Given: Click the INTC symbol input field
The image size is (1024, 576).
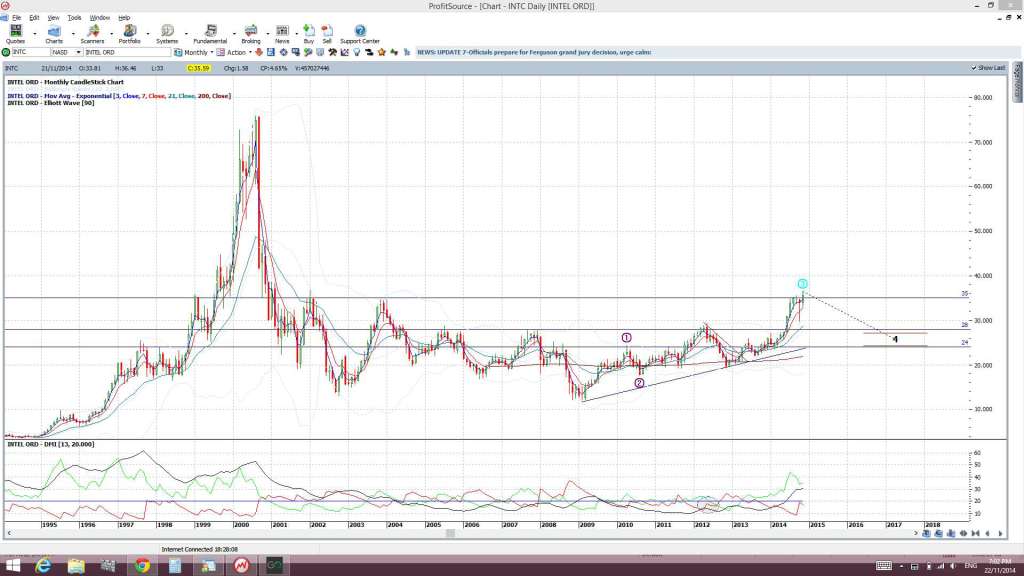Looking at the screenshot, I should 31,52.
